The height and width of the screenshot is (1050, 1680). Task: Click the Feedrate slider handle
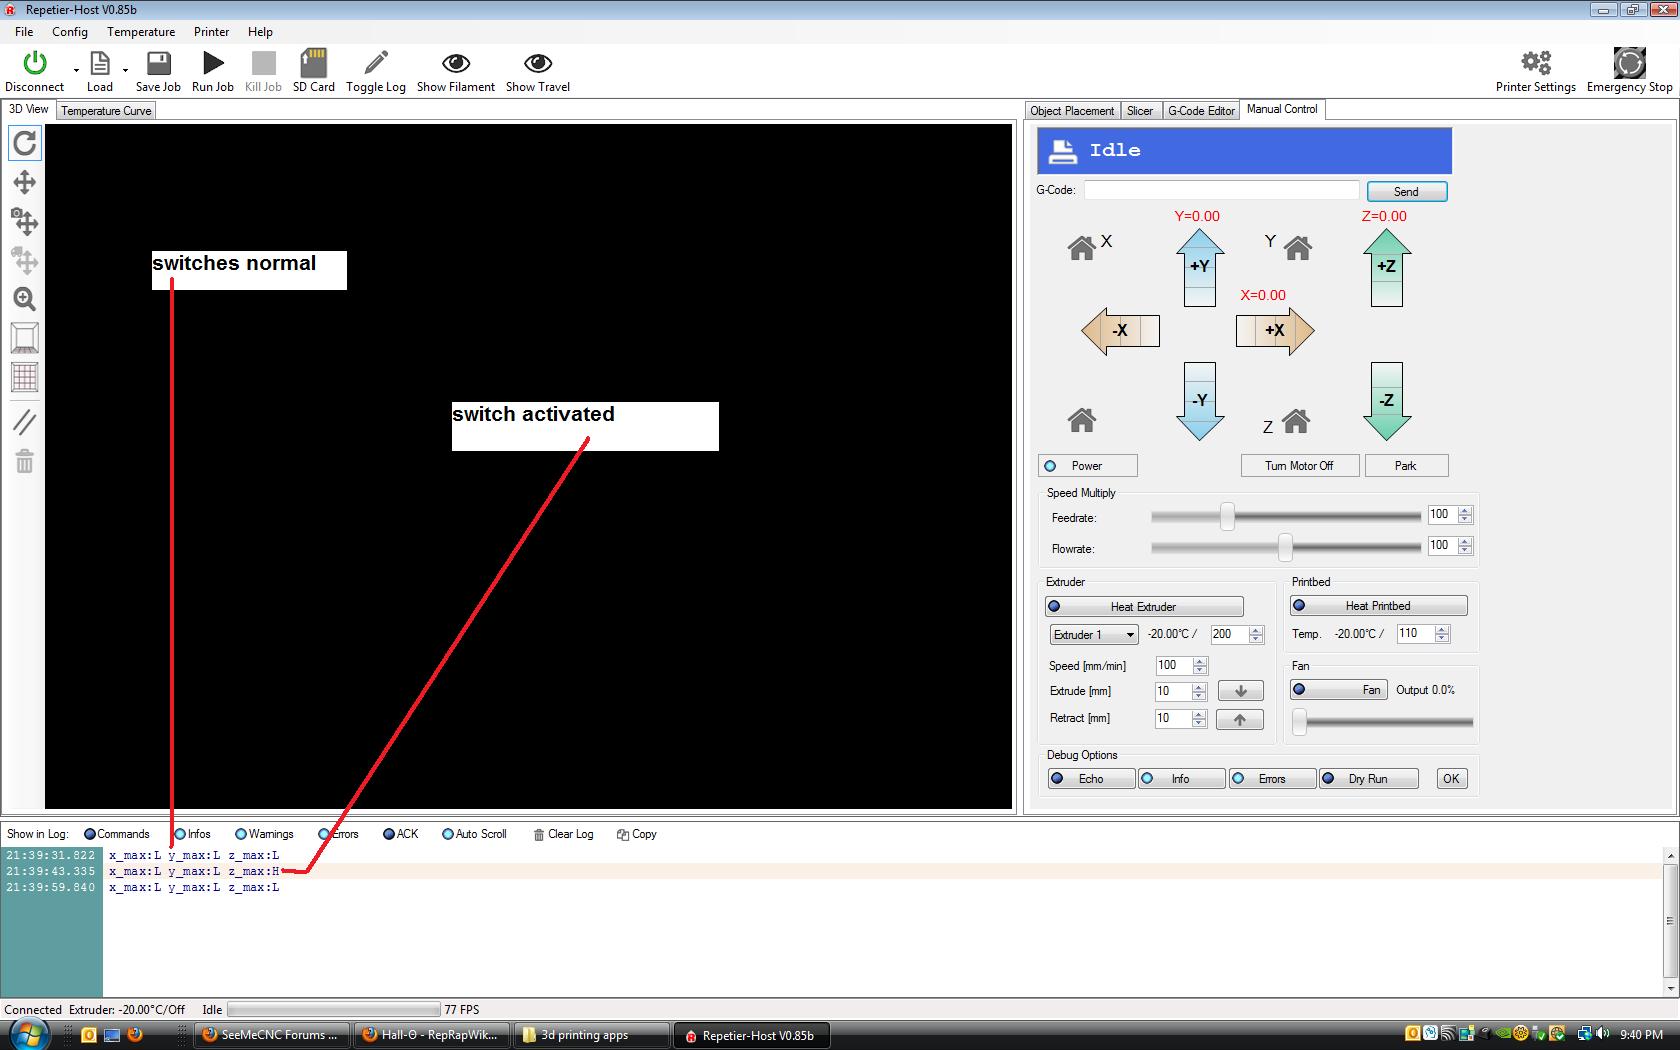pyautogui.click(x=1227, y=517)
